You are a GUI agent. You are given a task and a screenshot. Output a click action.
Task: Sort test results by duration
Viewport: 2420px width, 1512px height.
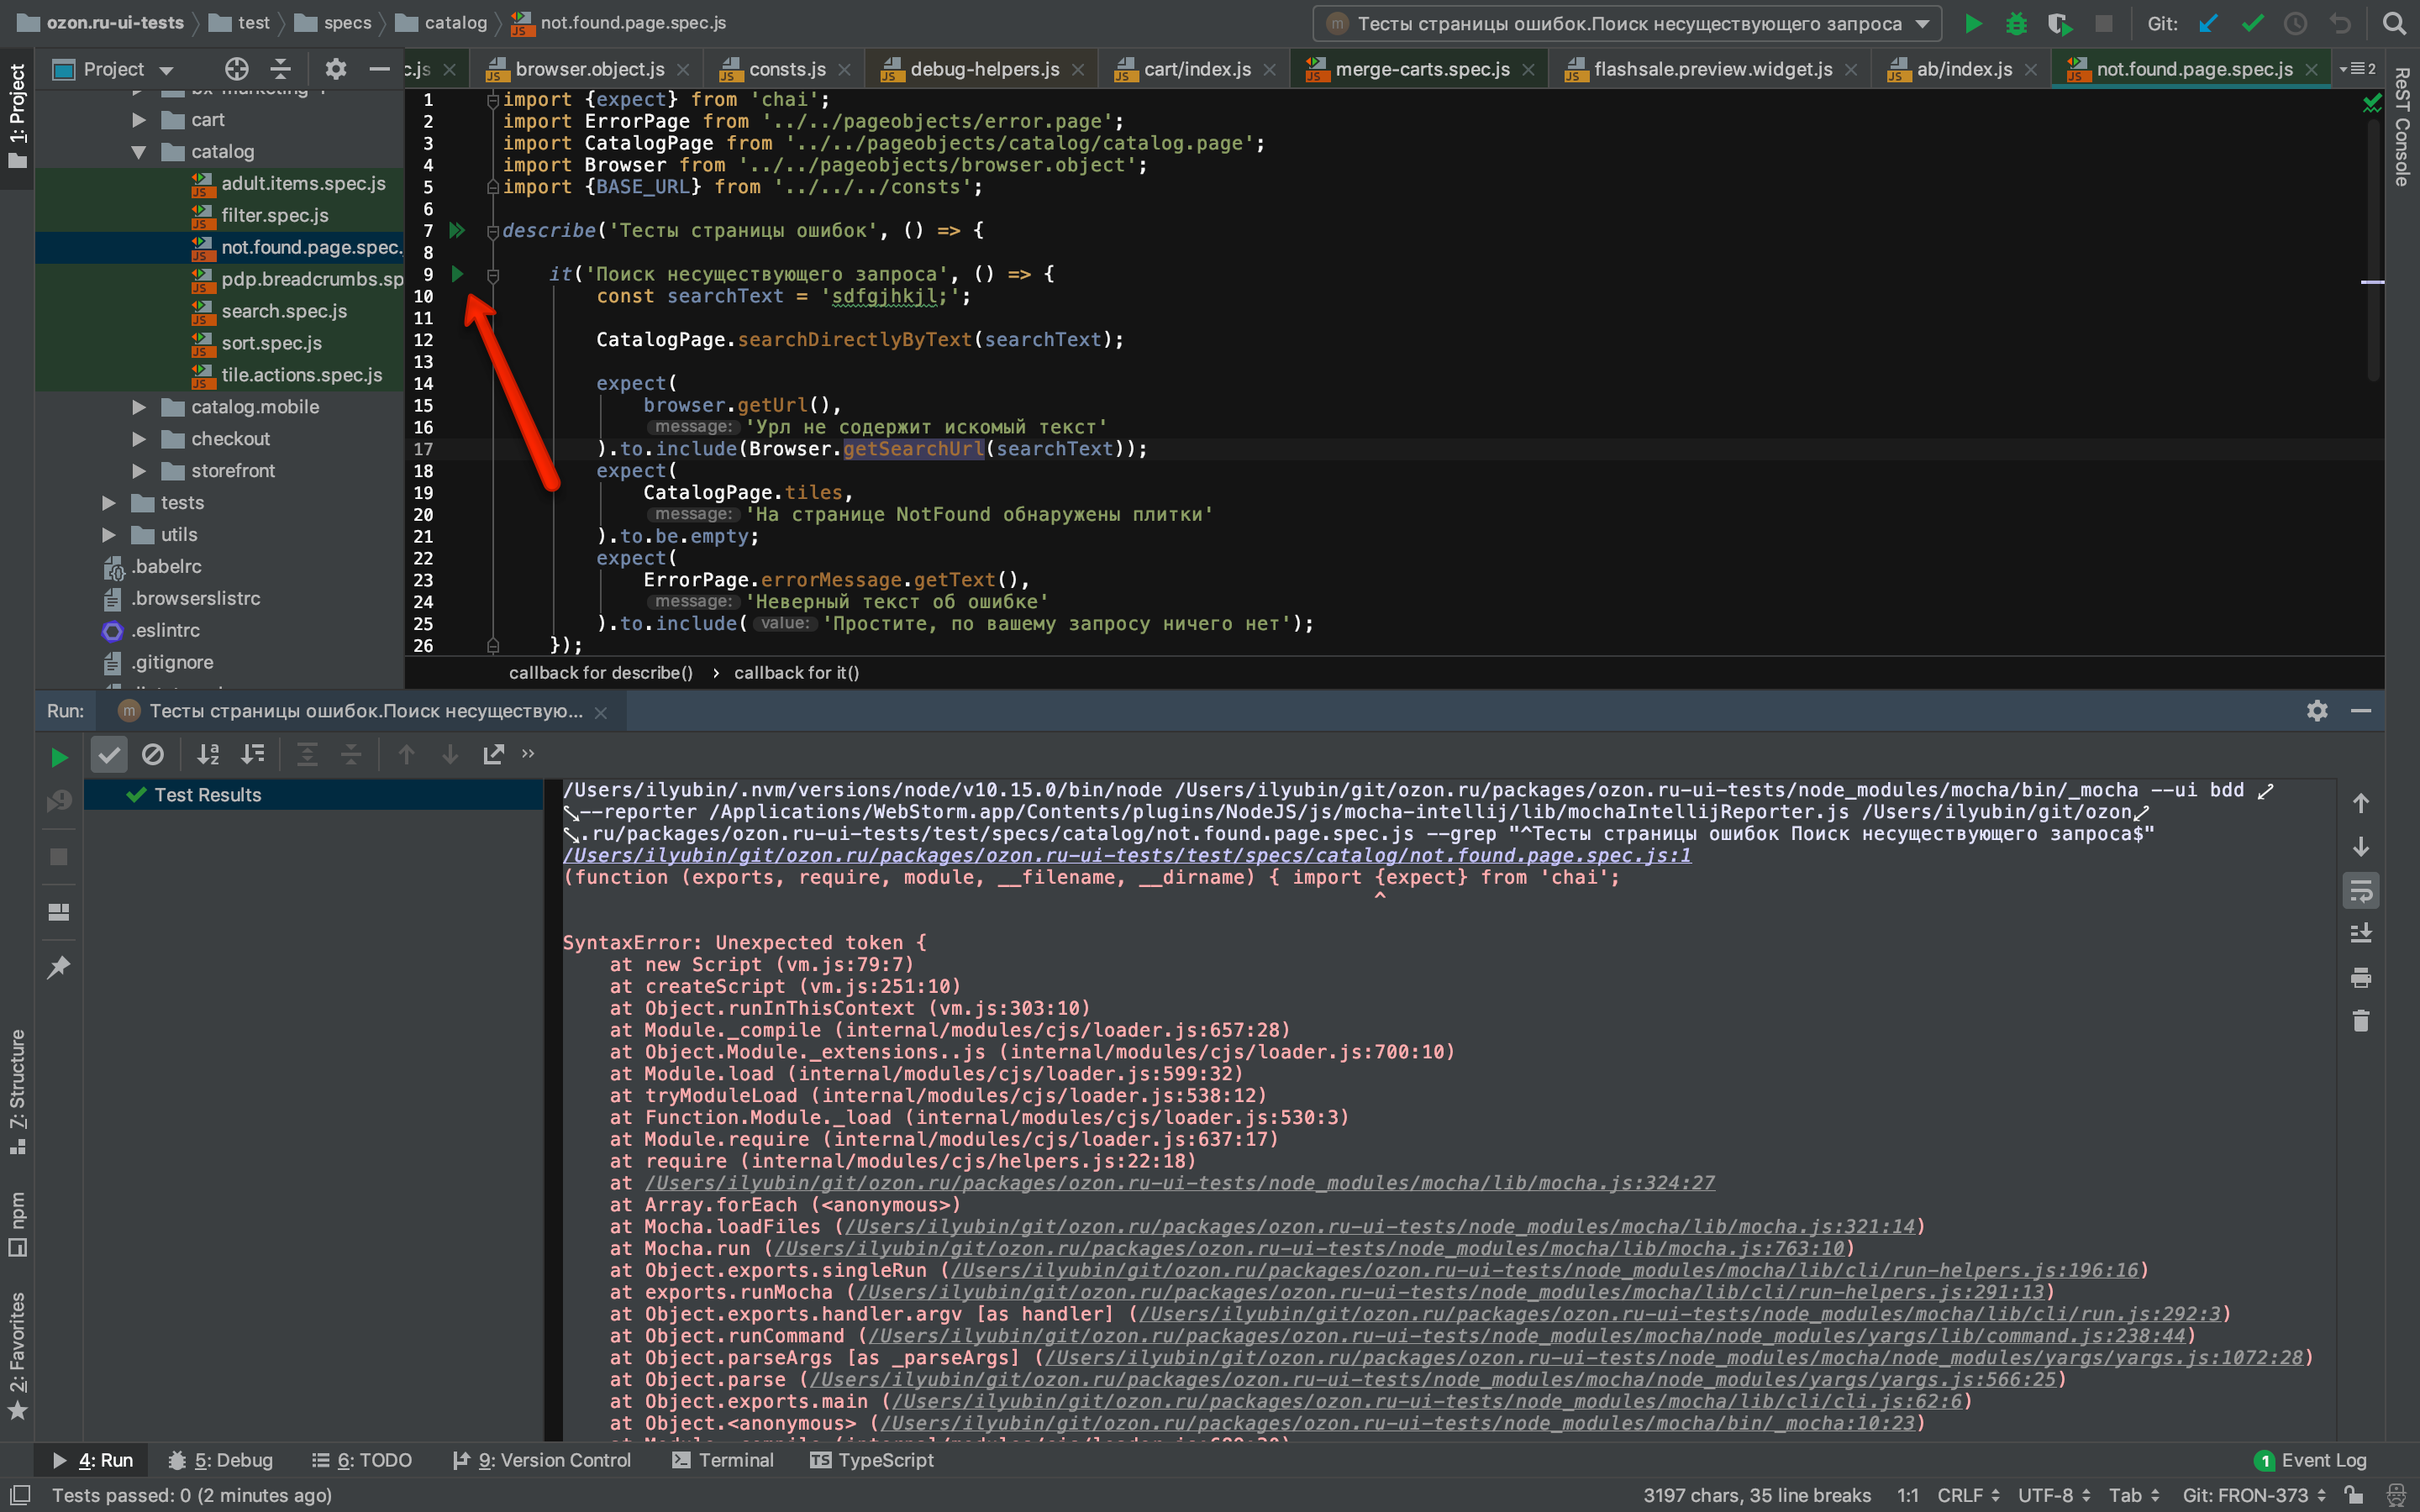[253, 754]
